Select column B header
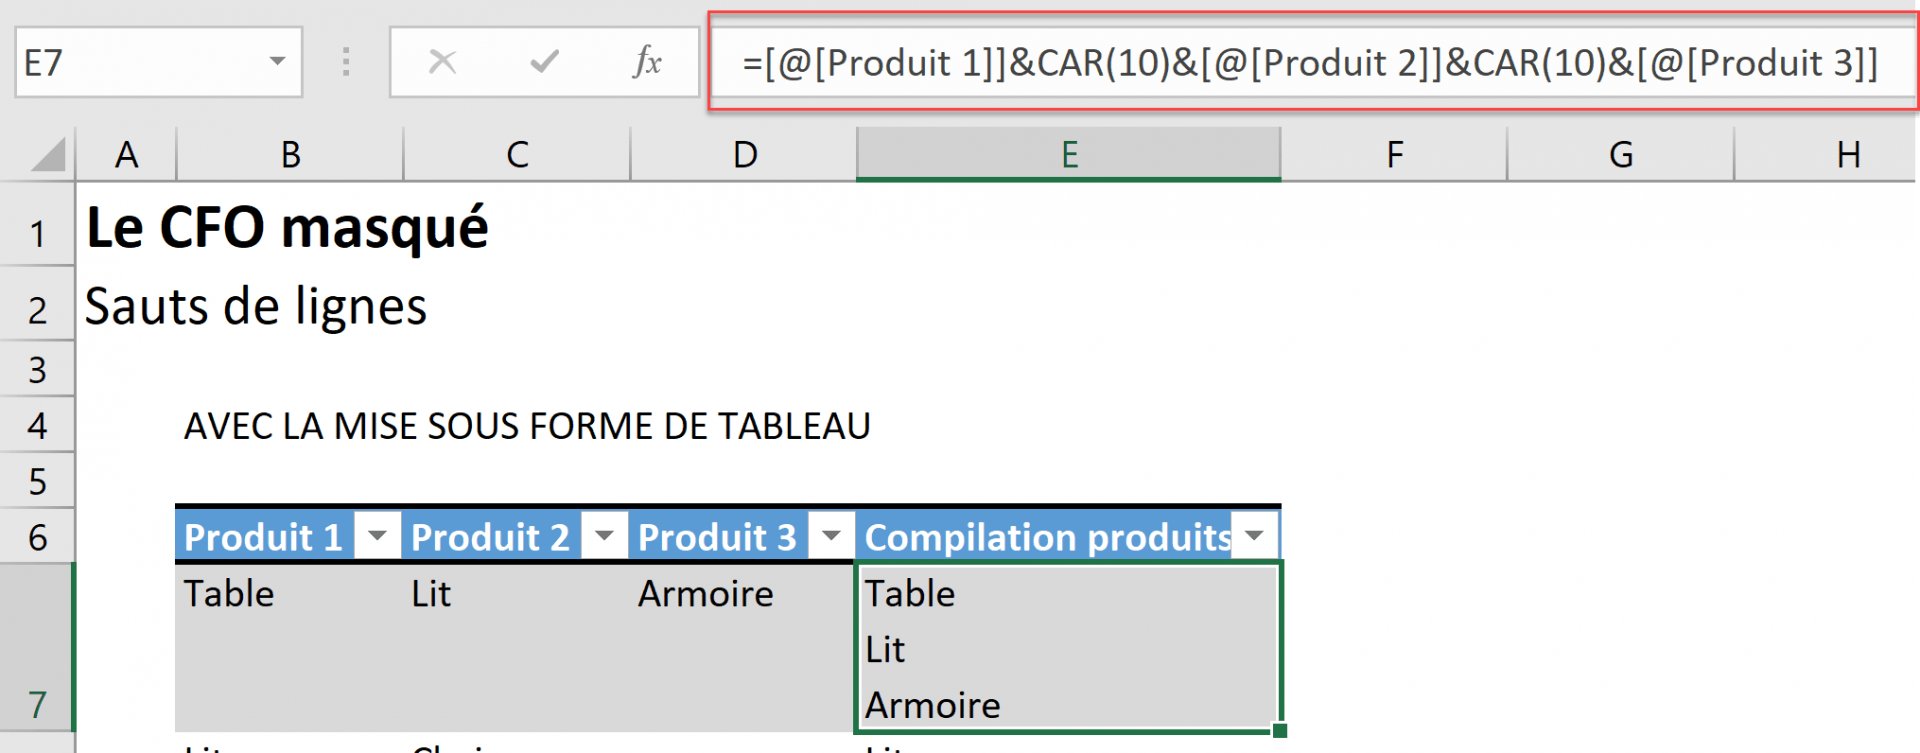The image size is (1920, 753). tap(290, 155)
